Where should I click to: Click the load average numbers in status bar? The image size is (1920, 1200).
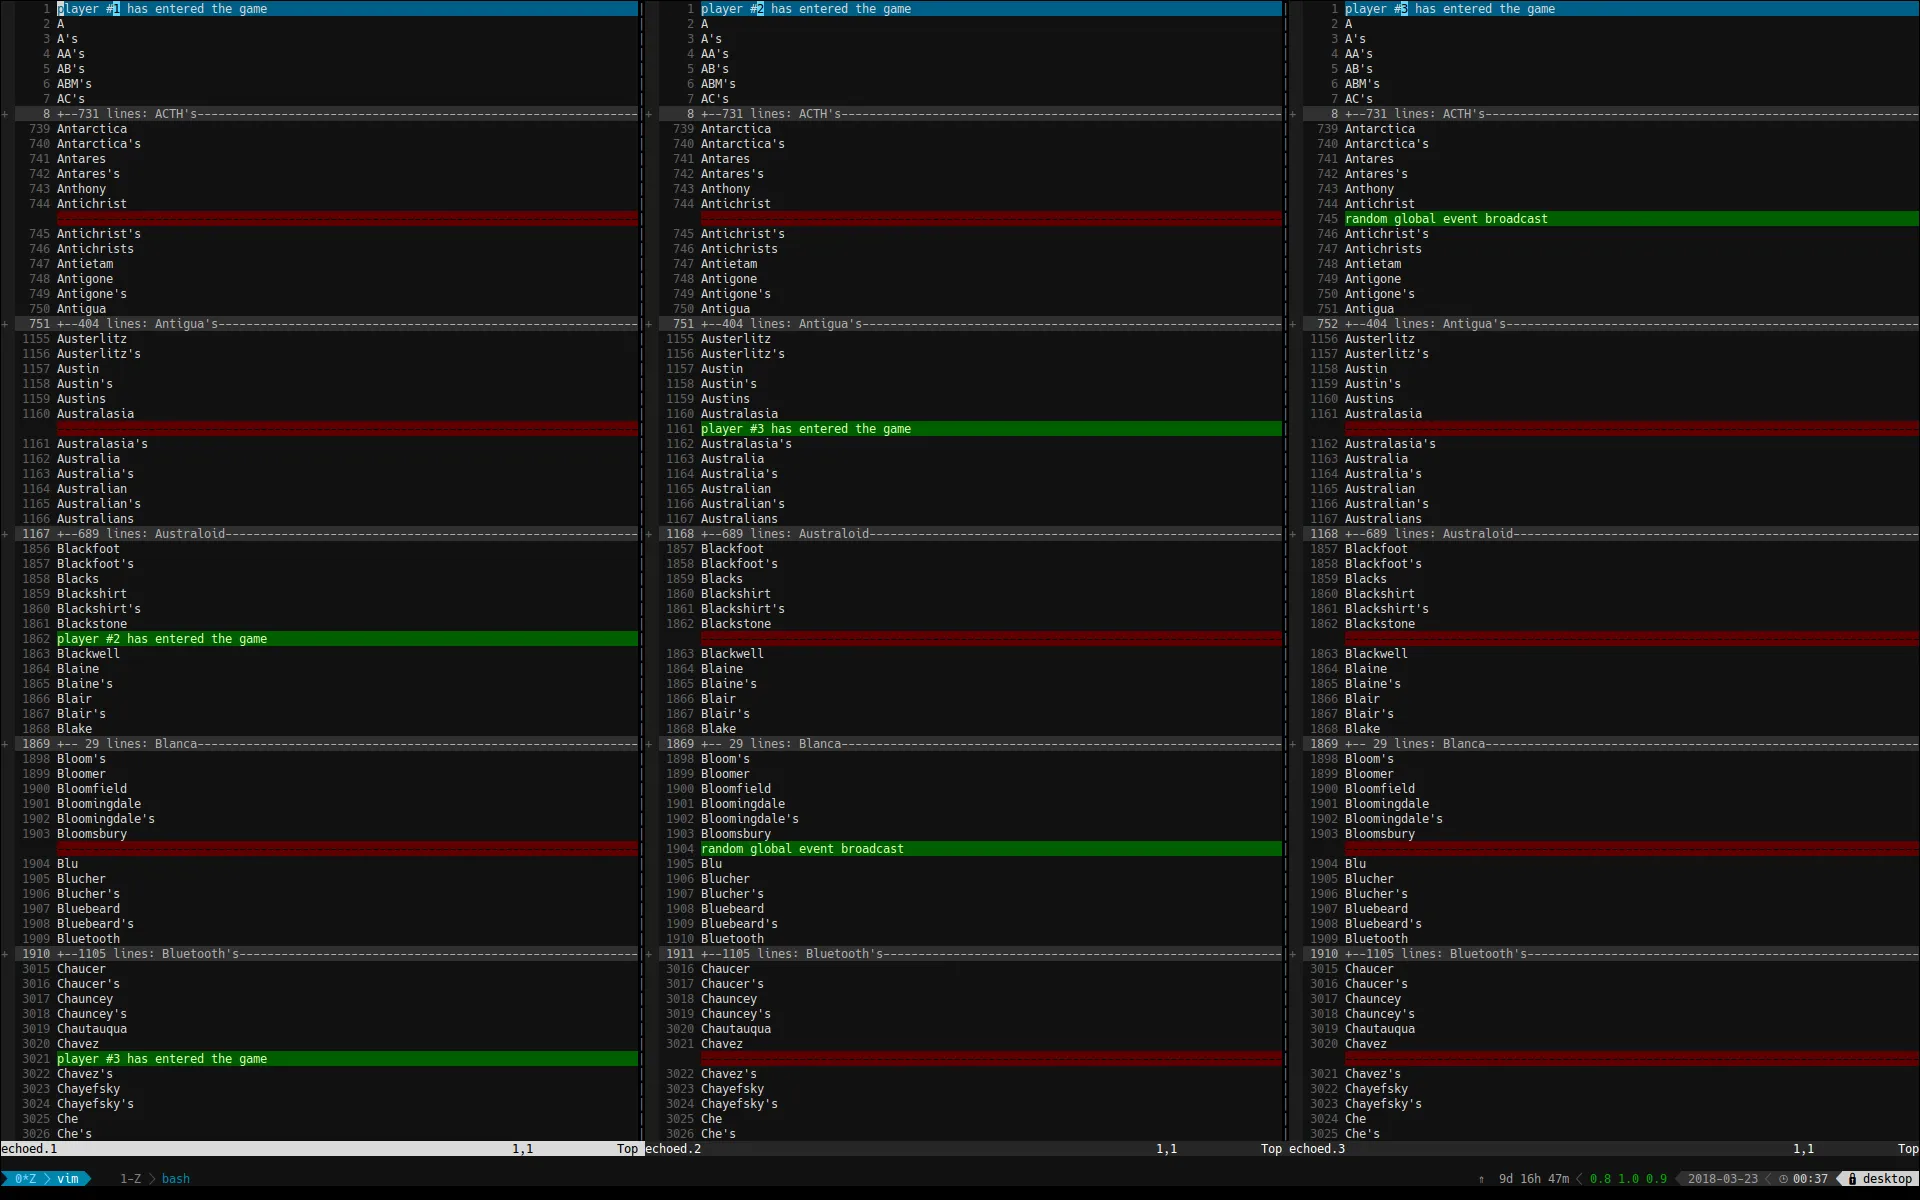point(1628,1179)
